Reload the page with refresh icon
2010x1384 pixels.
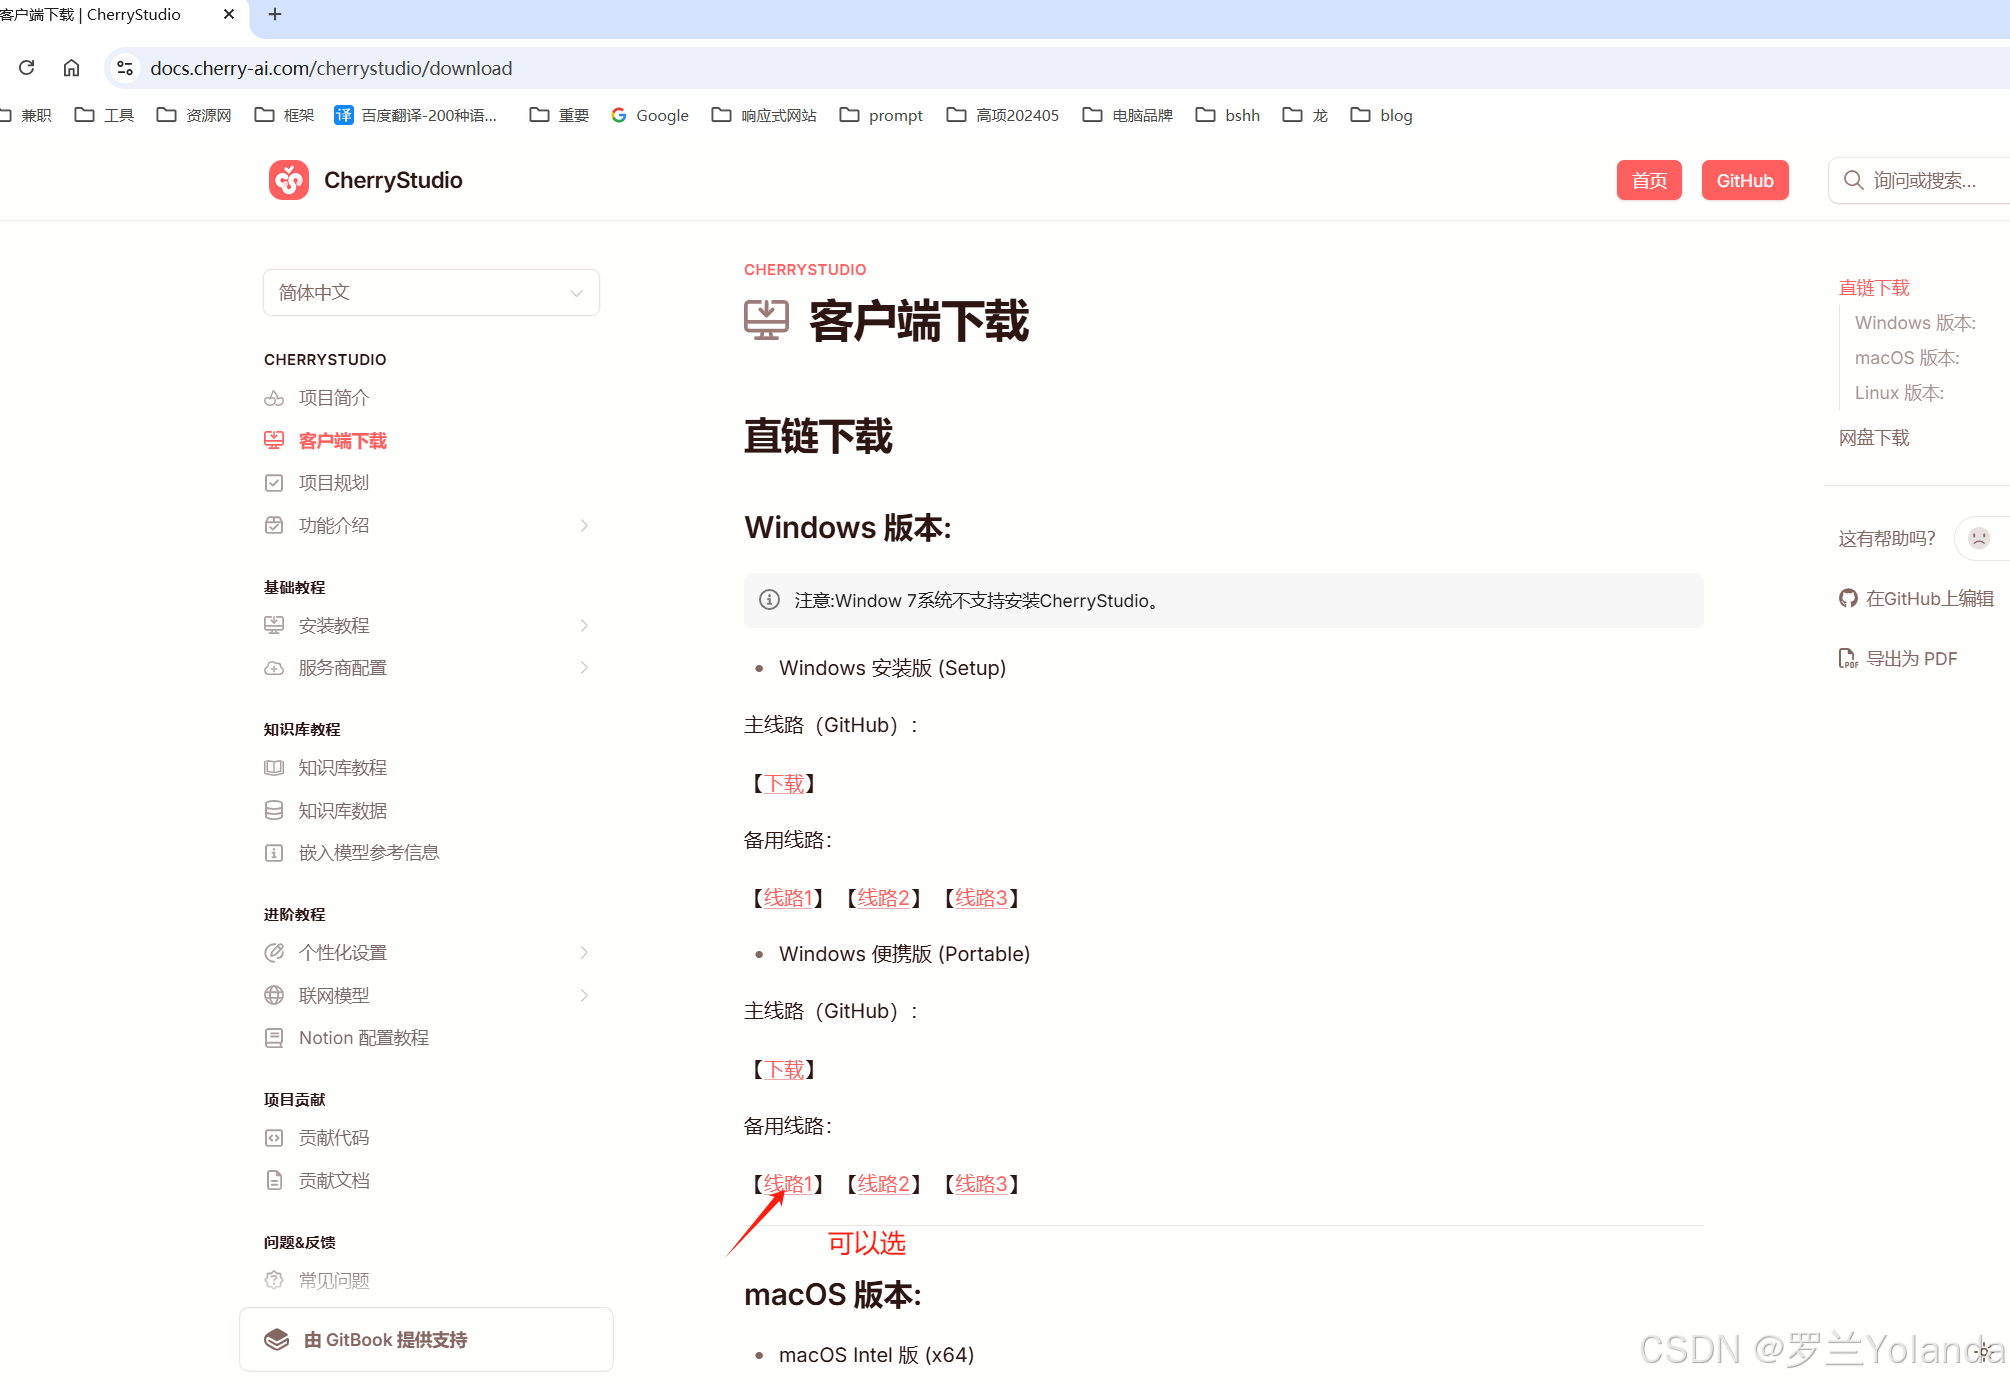(x=27, y=68)
